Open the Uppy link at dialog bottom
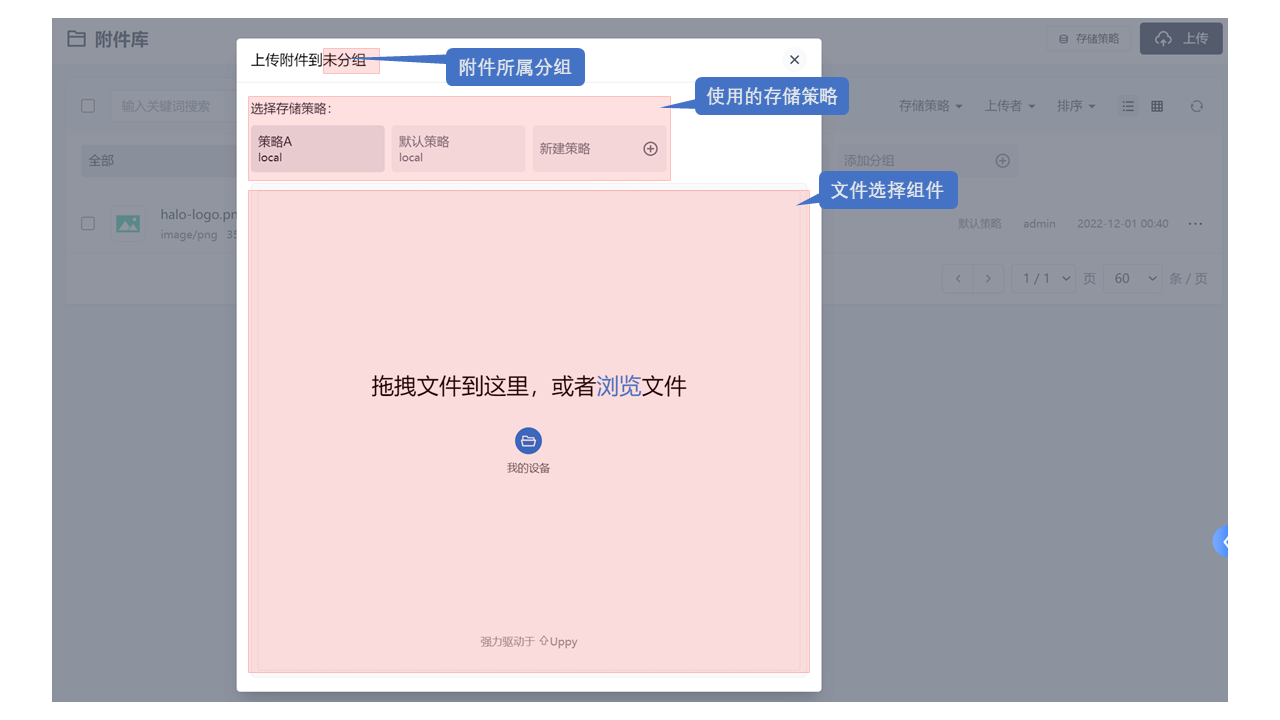Screen dimensions: 1280x720 point(558,642)
